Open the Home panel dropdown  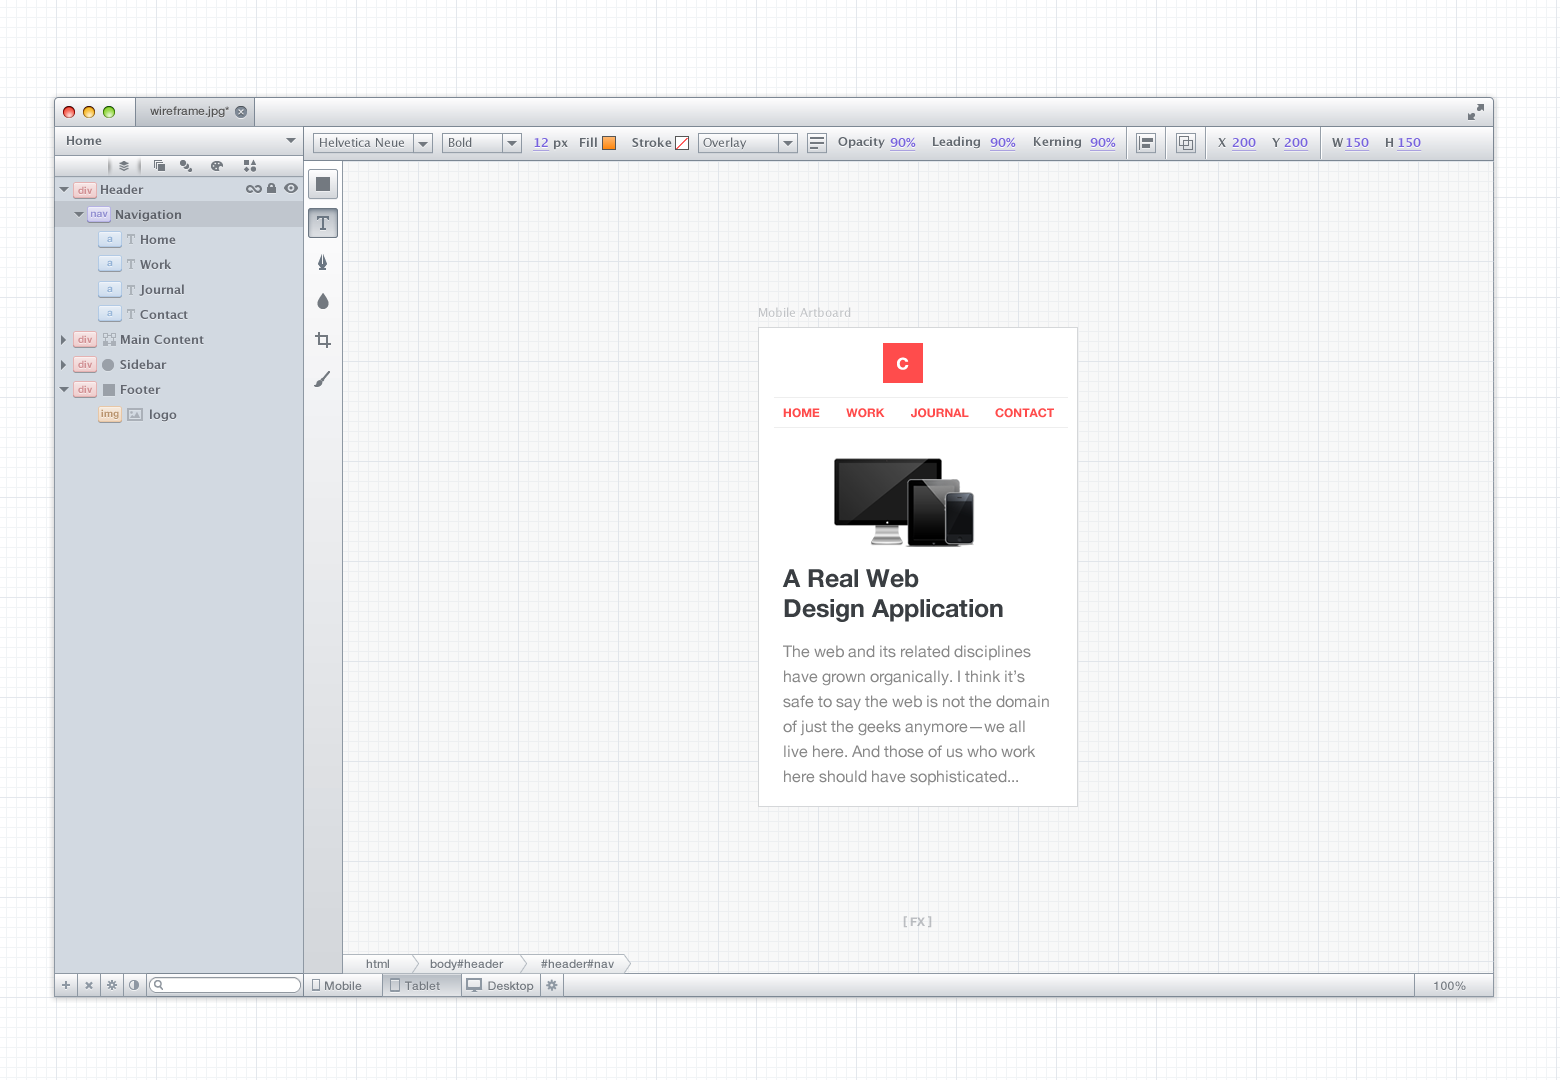[180, 141]
